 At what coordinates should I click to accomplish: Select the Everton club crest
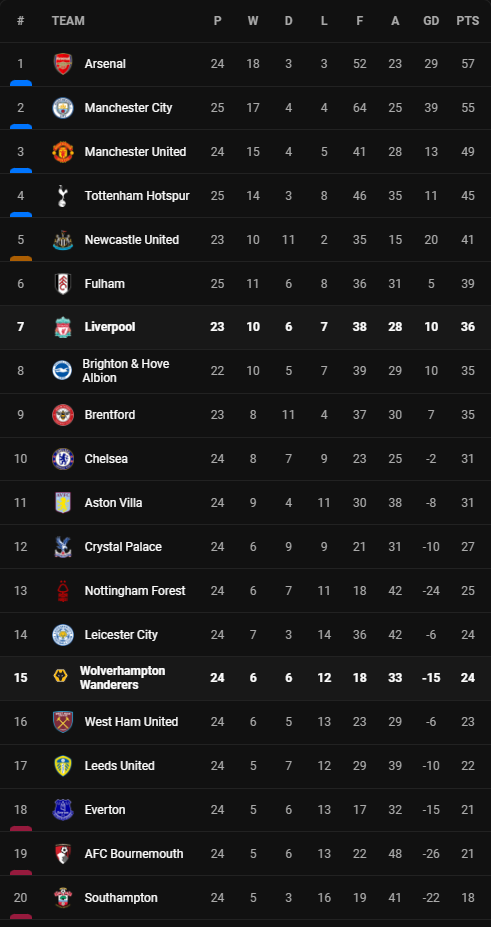click(63, 809)
